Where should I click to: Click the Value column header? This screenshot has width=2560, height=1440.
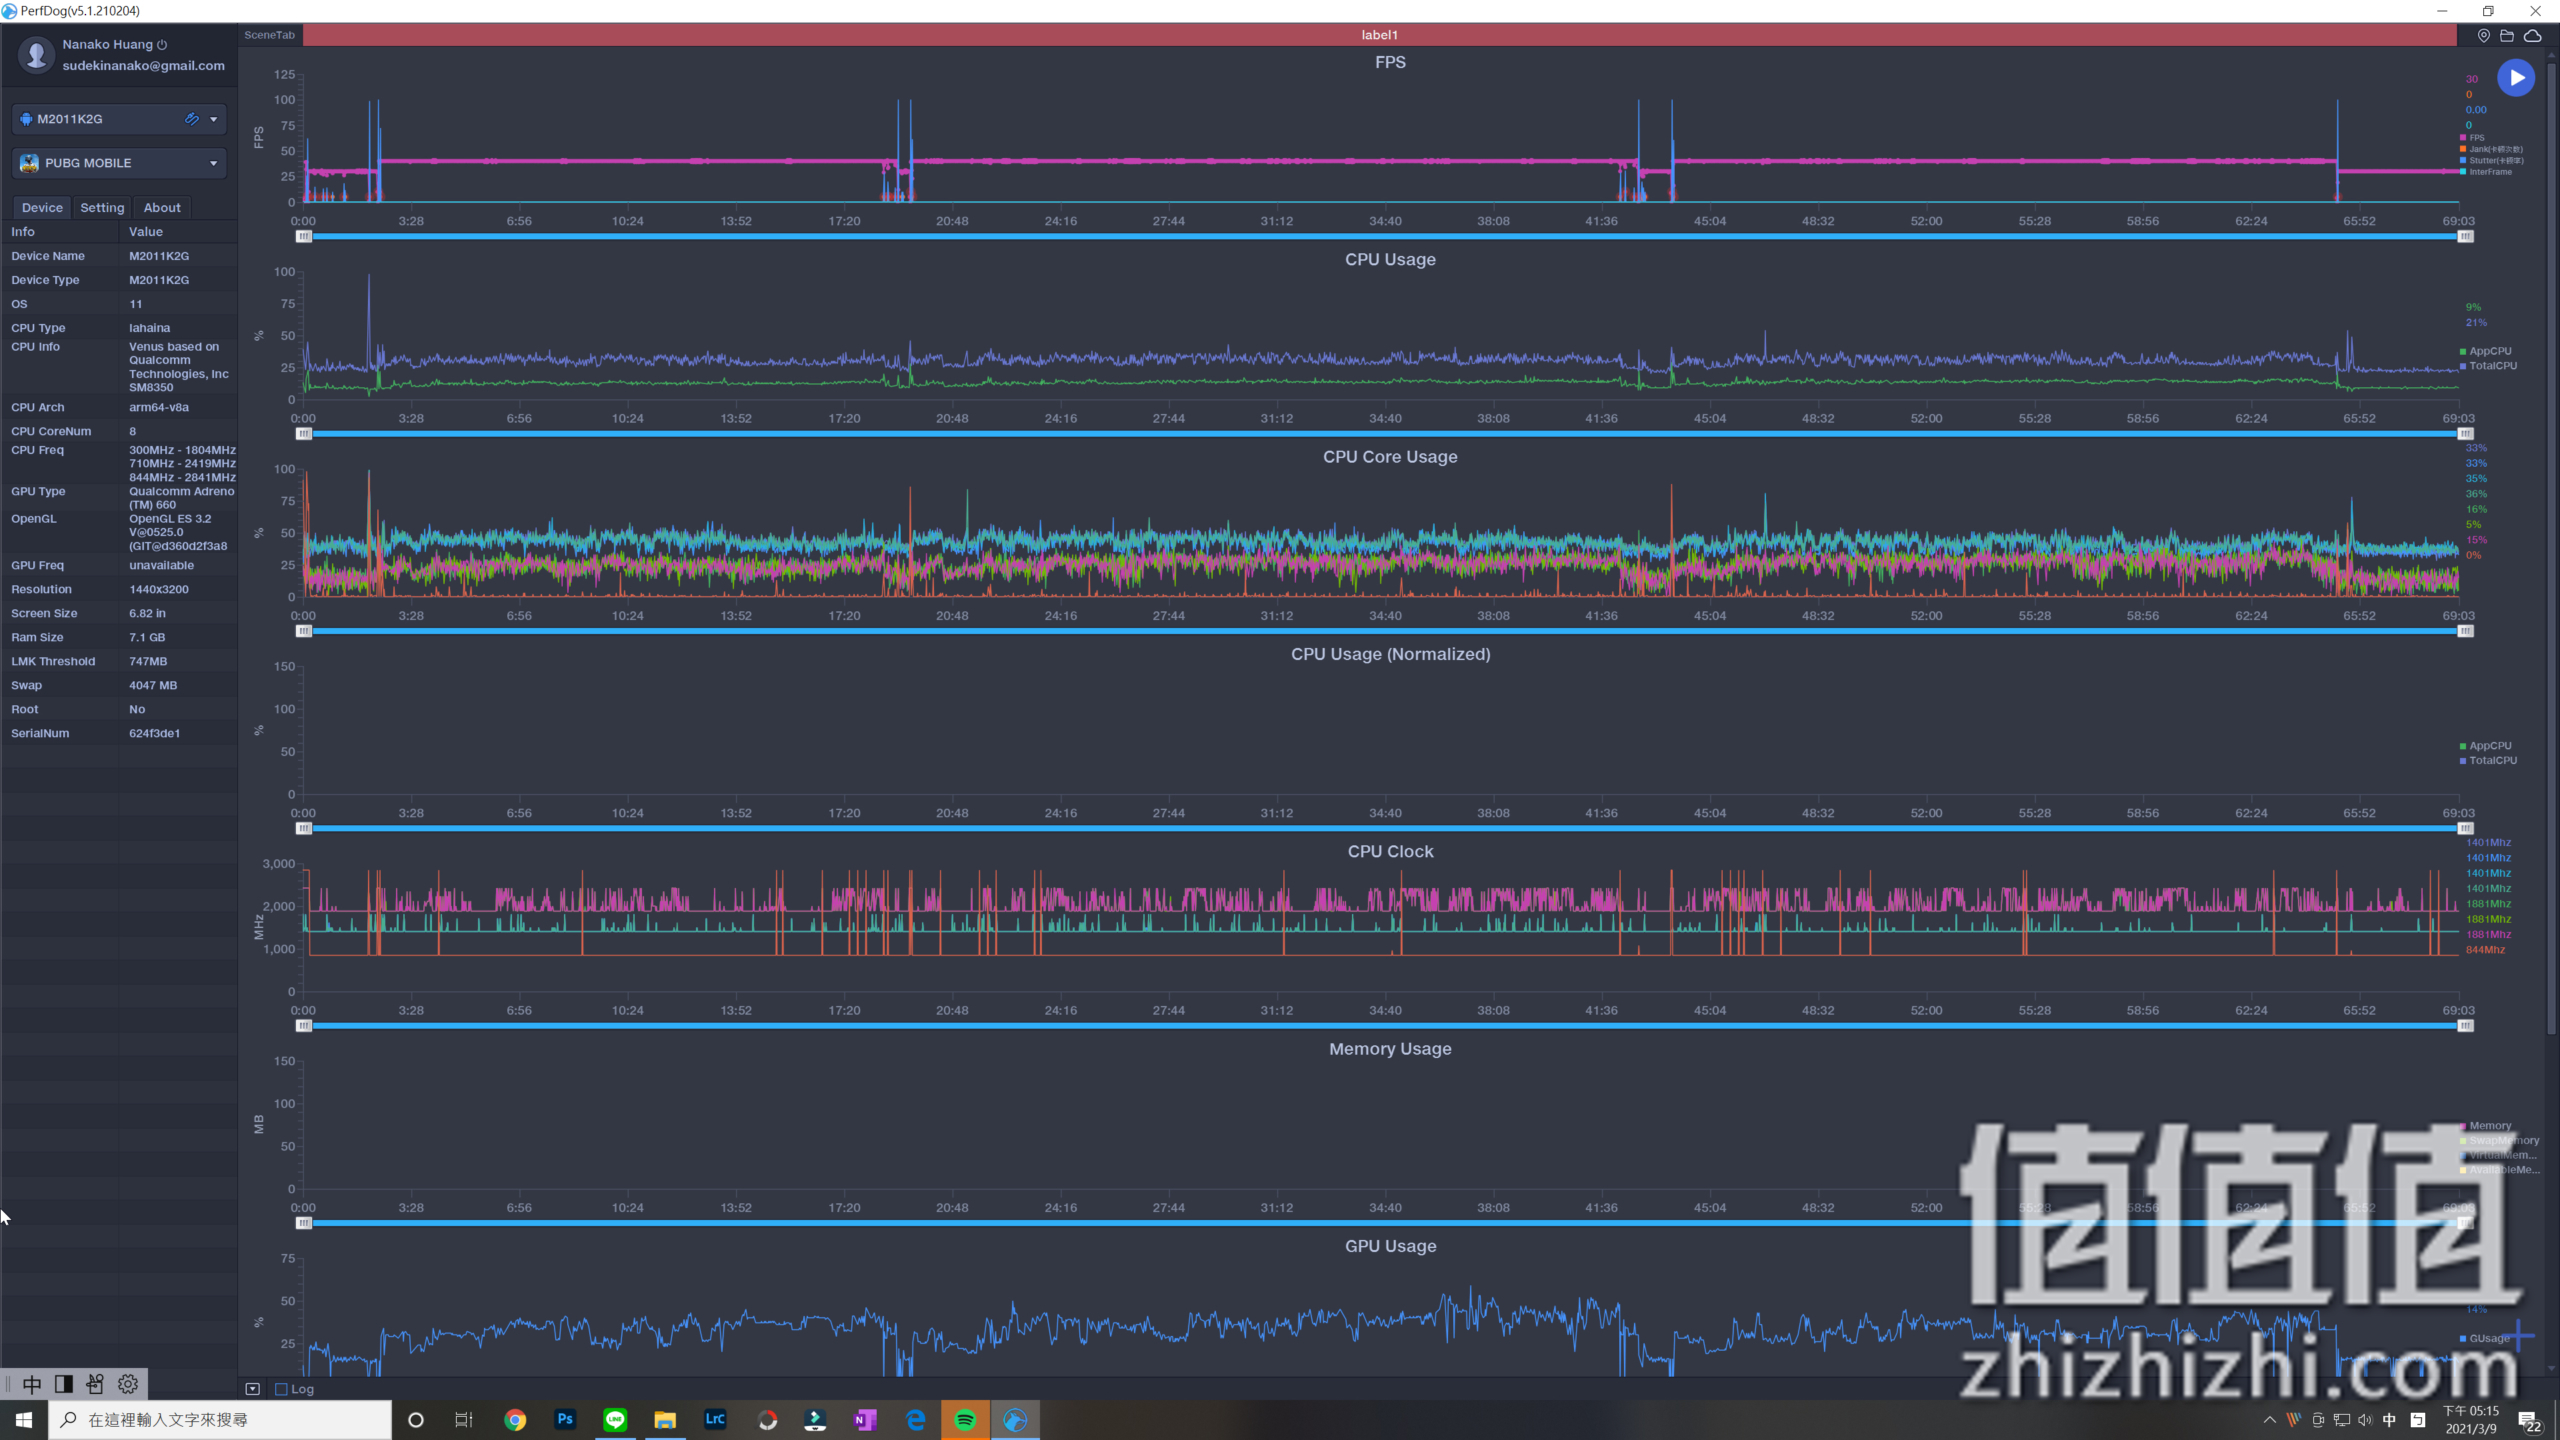coord(146,231)
